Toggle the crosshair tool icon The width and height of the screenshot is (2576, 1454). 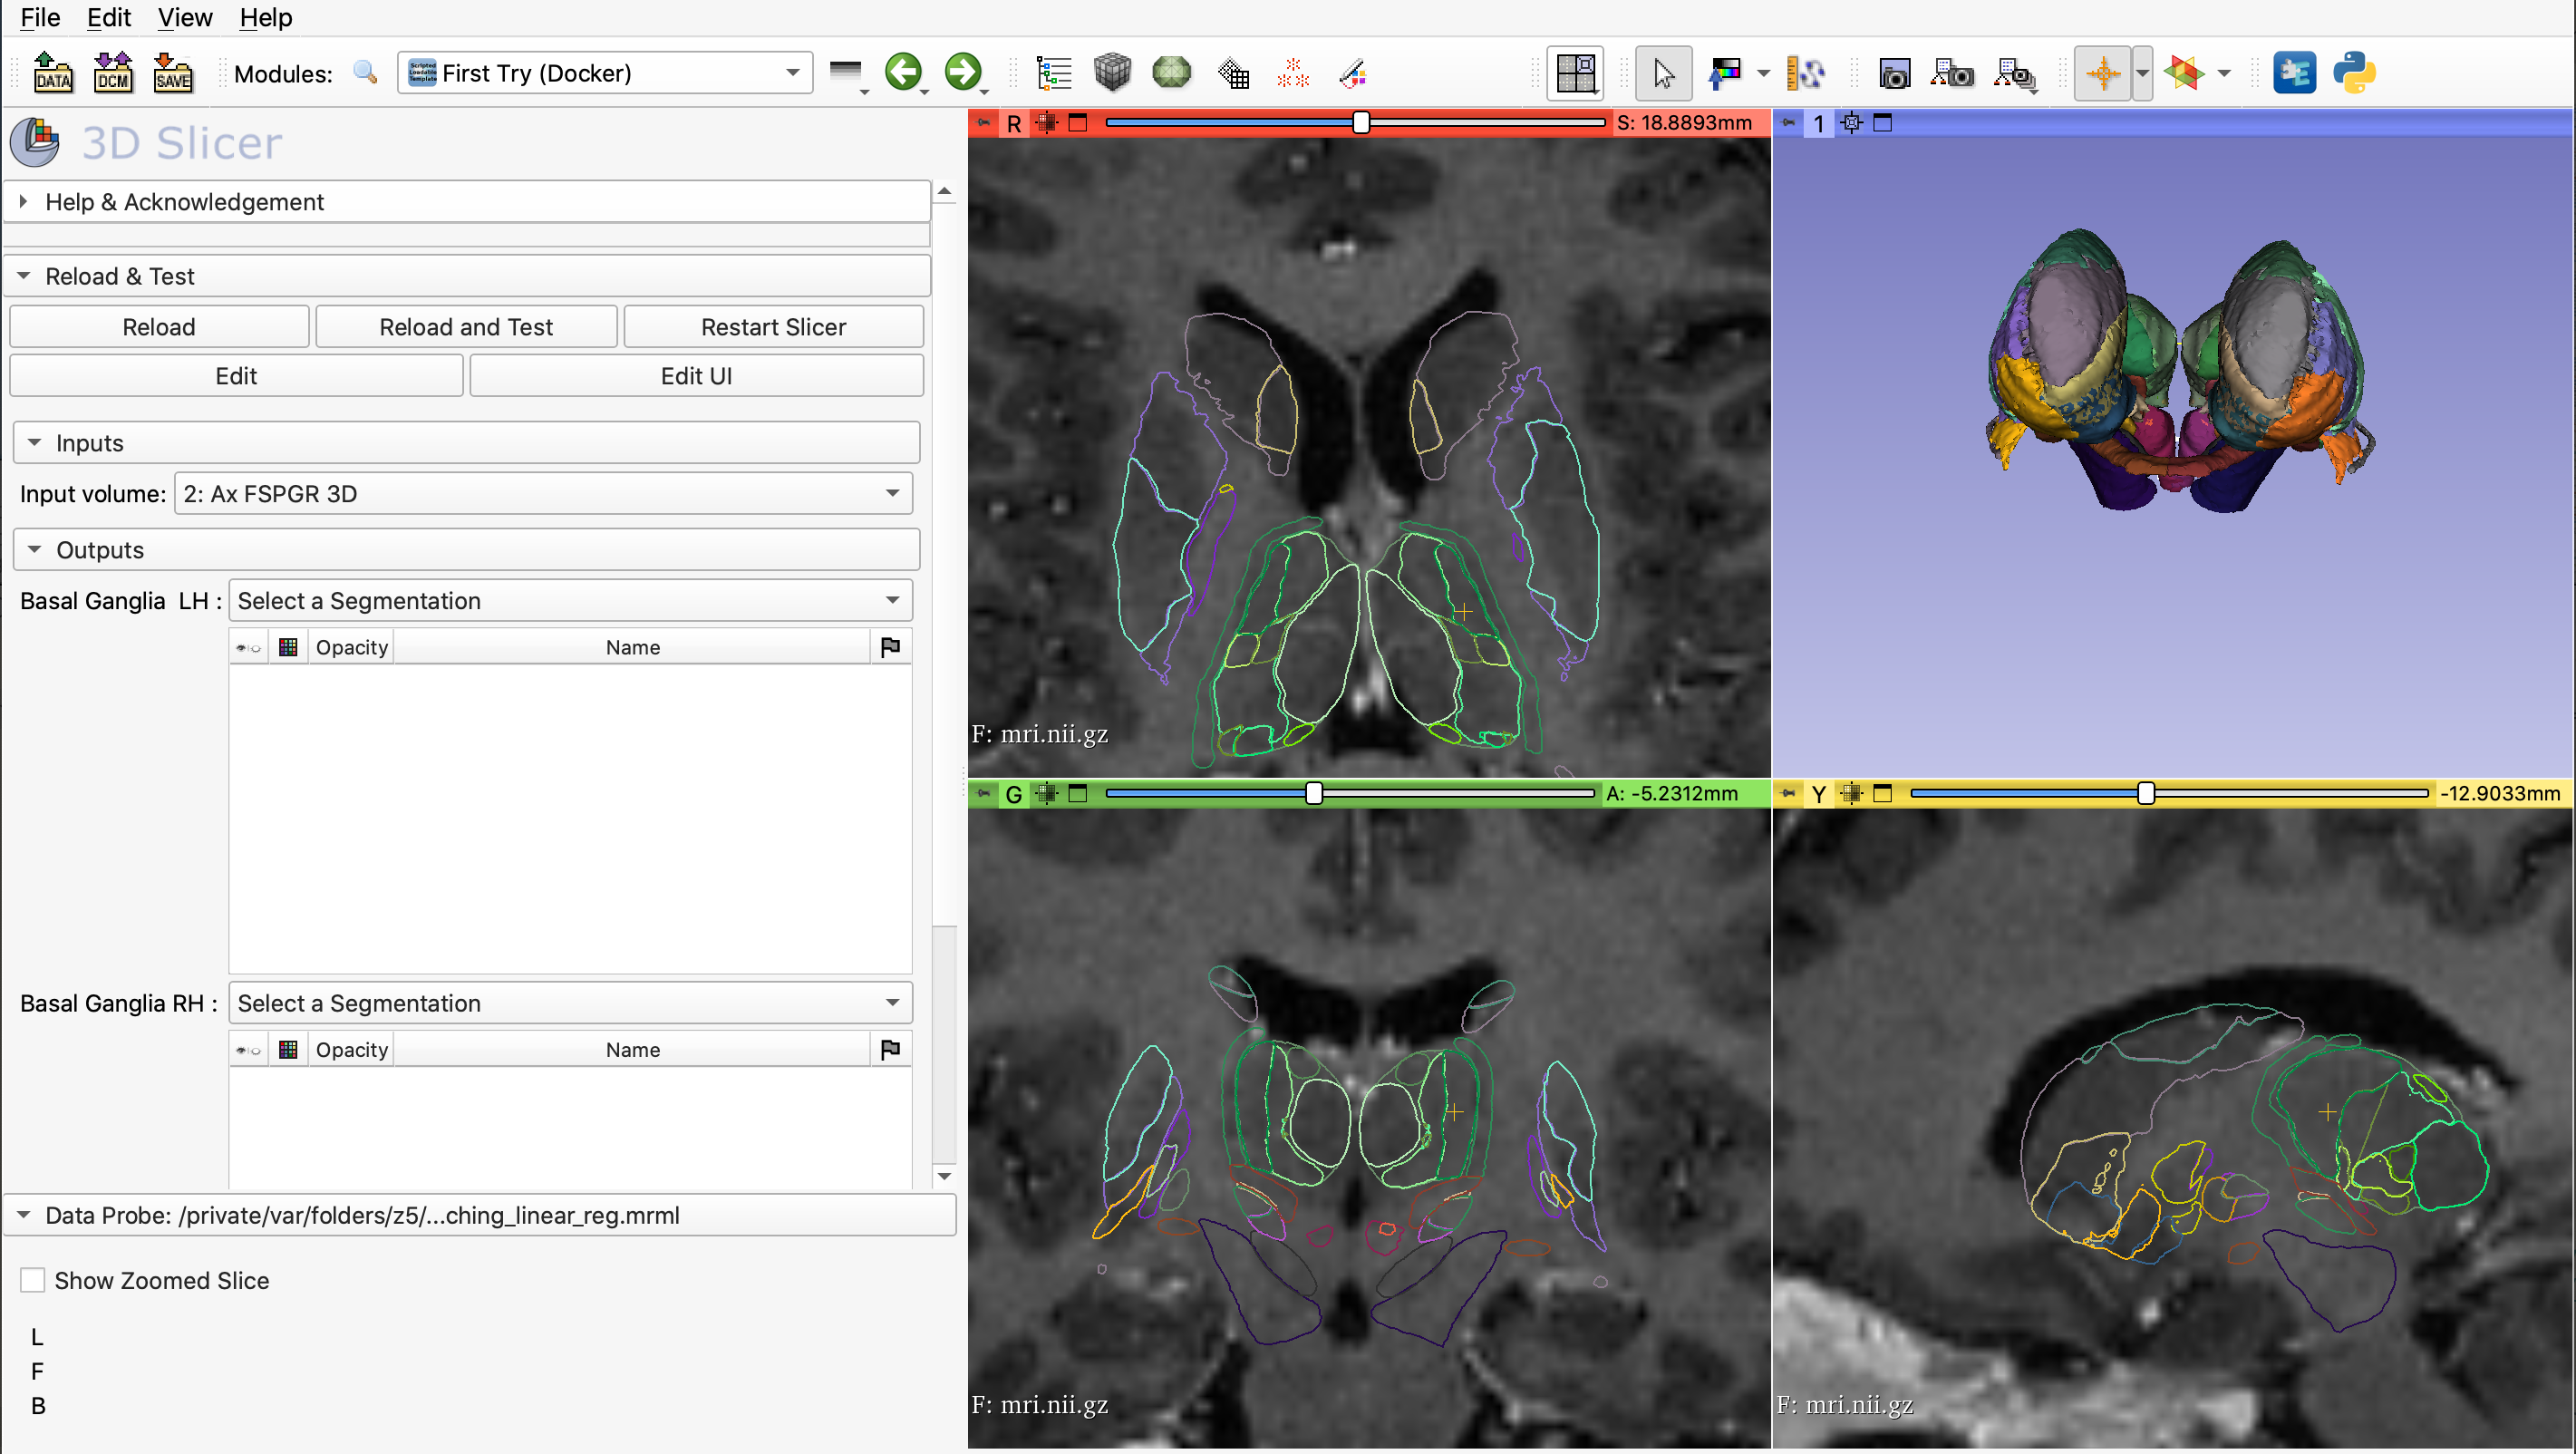click(2102, 73)
